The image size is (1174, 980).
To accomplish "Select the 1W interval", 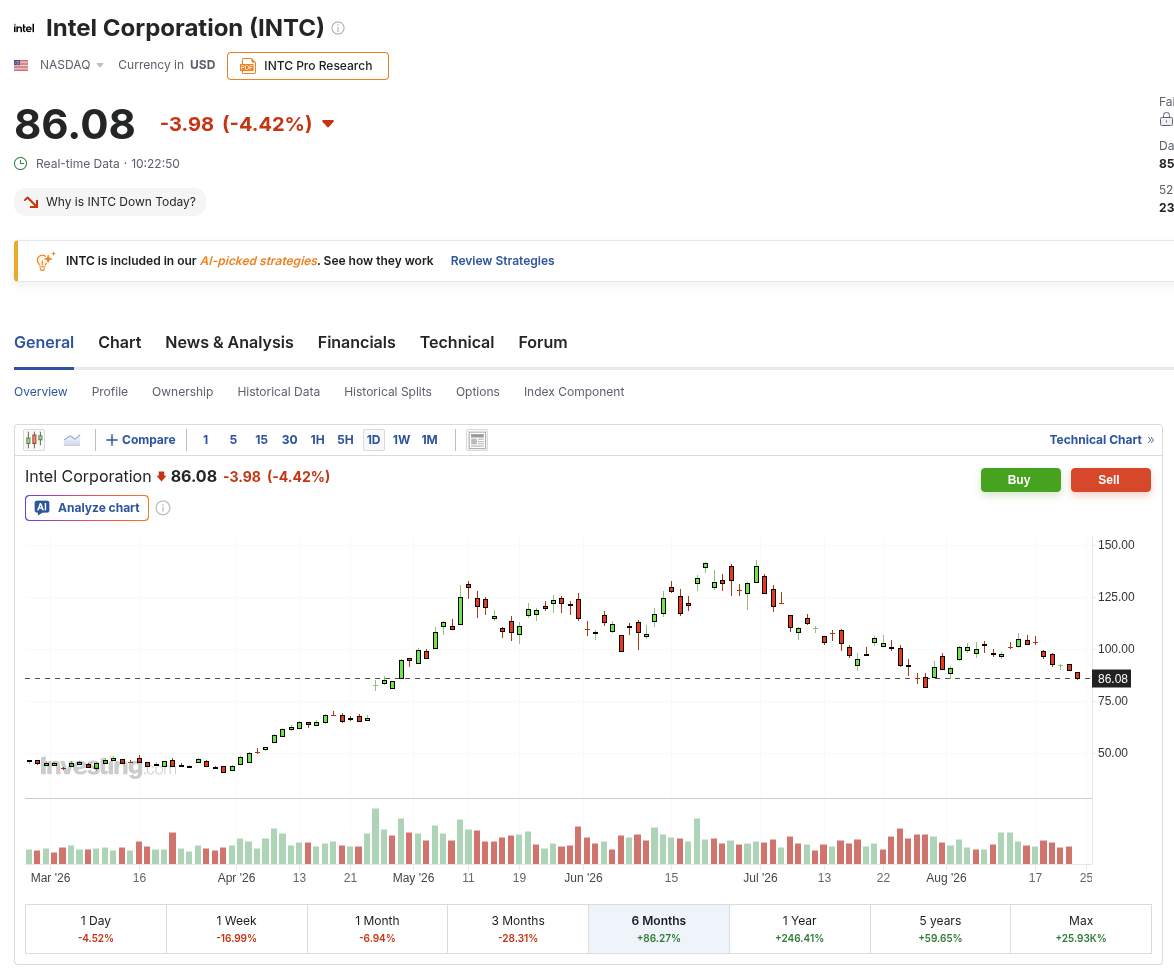I will 401,440.
